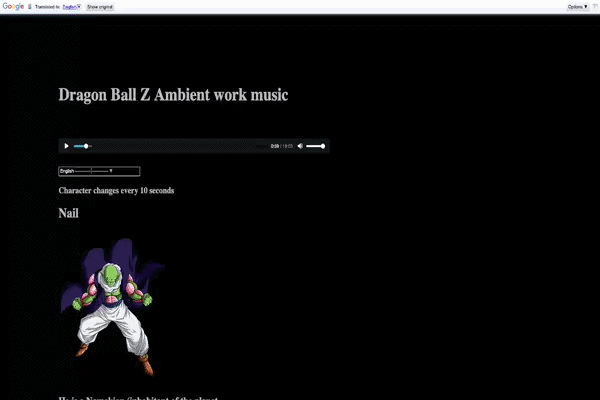Mute the audio player speaker icon

[300, 146]
